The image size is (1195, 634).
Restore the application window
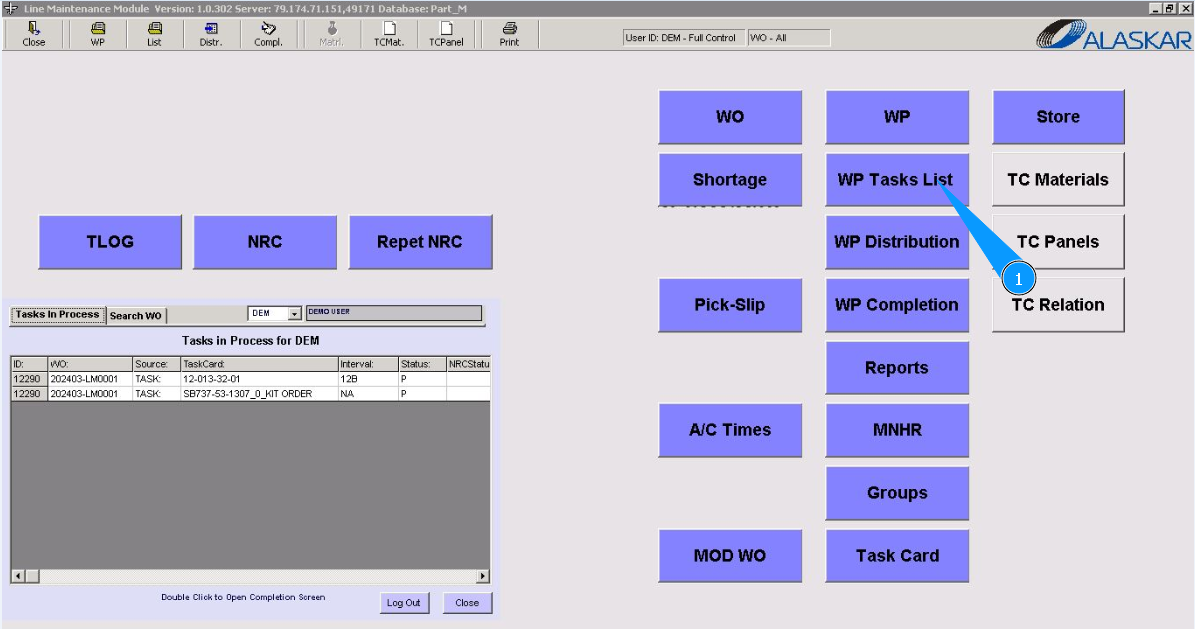pos(1170,8)
